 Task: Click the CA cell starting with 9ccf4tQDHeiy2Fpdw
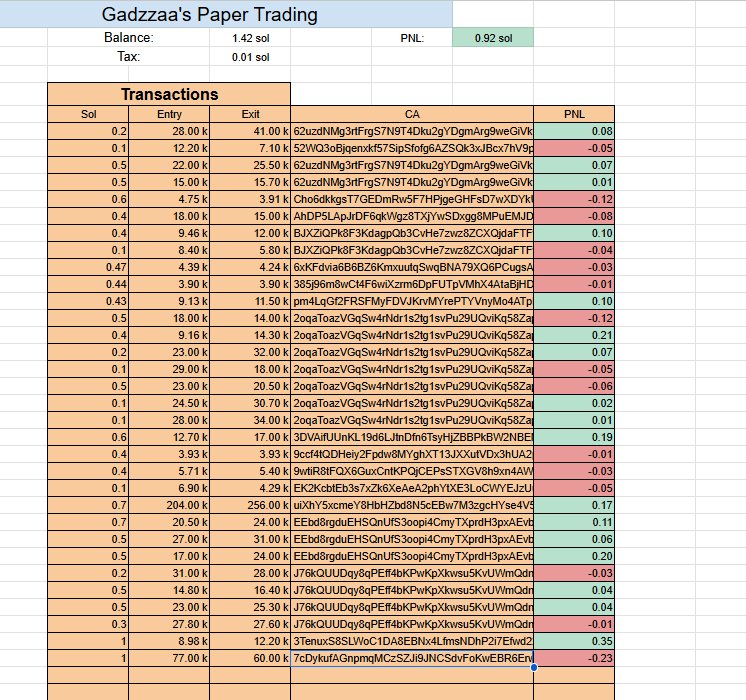coord(412,454)
